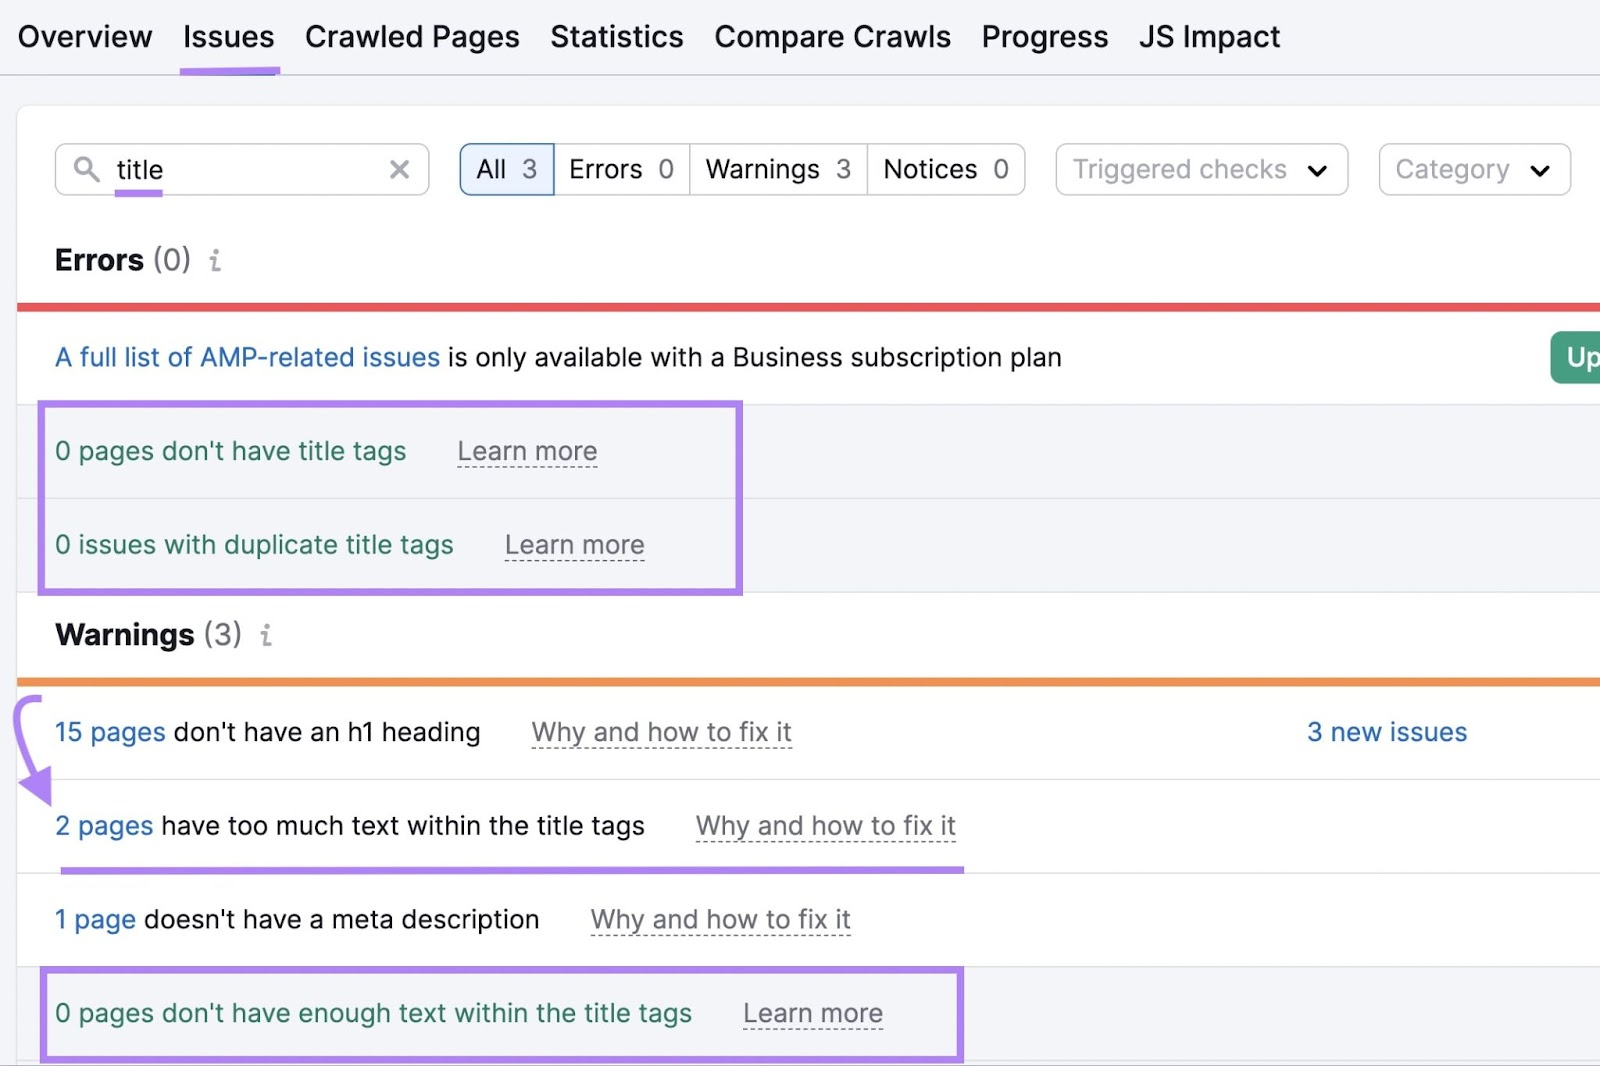Image resolution: width=1600 pixels, height=1066 pixels.
Task: Click Learn more for duplicate title tags
Action: pos(574,545)
